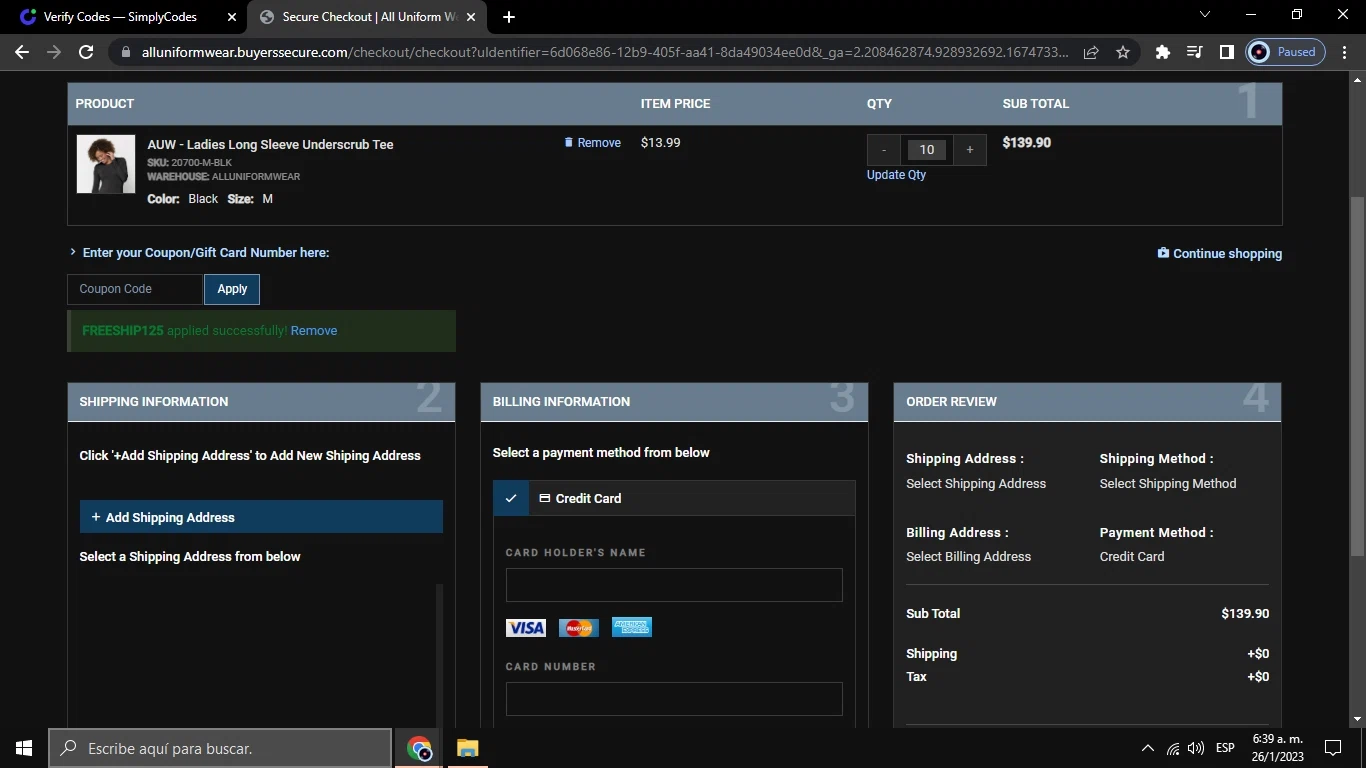Click the Chrome icon in taskbar

[x=419, y=748]
